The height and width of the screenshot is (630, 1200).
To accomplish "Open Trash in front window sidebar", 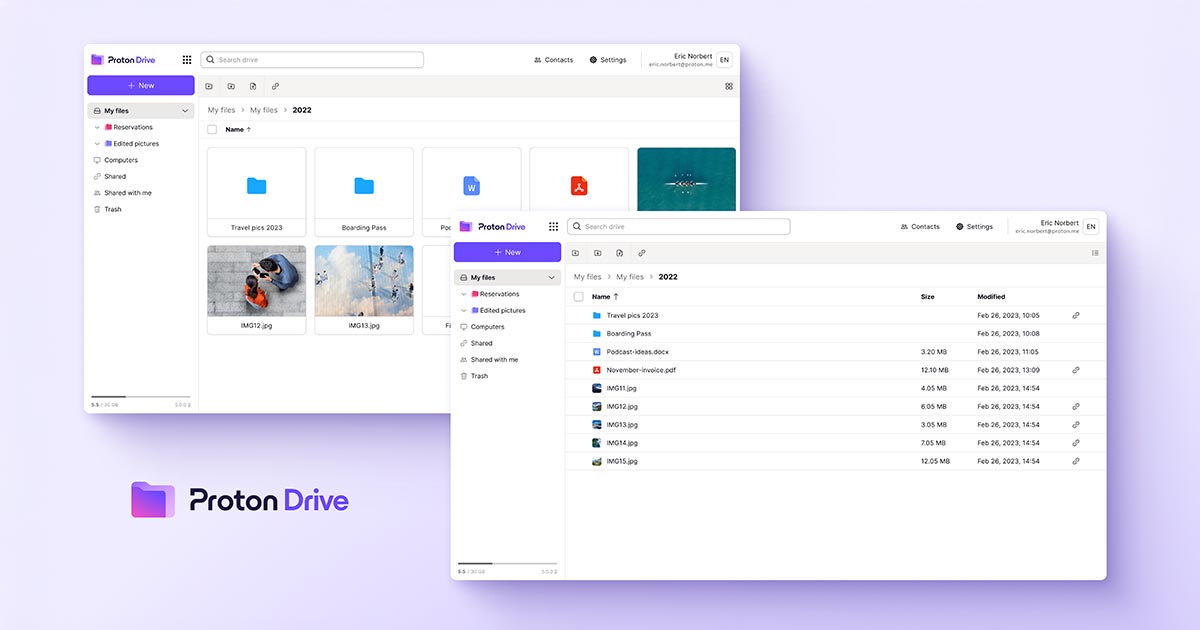I will coord(479,376).
